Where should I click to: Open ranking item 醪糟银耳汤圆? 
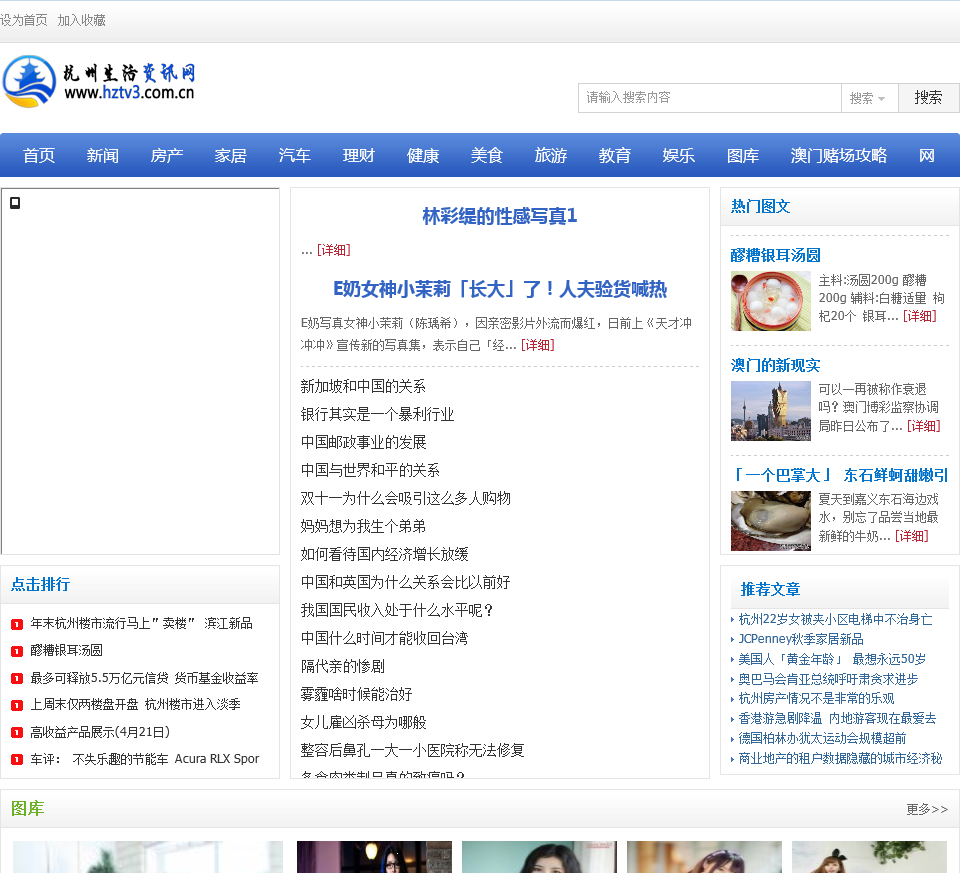coord(67,651)
